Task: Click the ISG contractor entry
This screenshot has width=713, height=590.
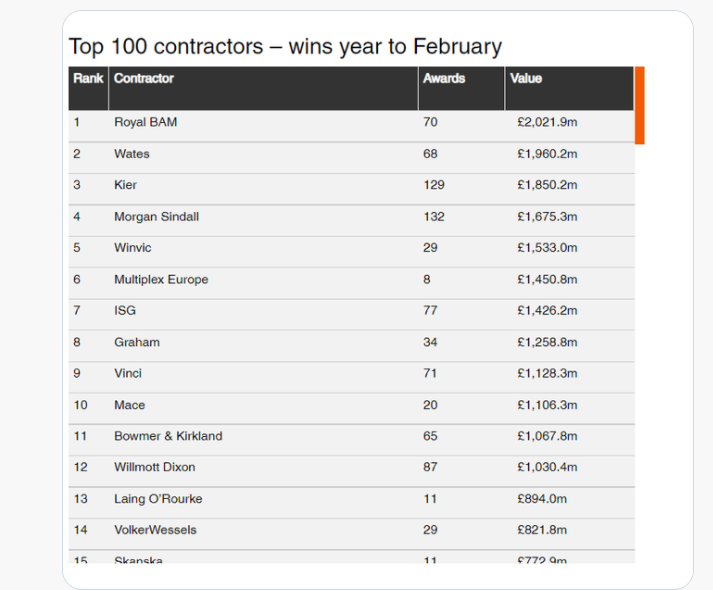Action: tap(125, 311)
